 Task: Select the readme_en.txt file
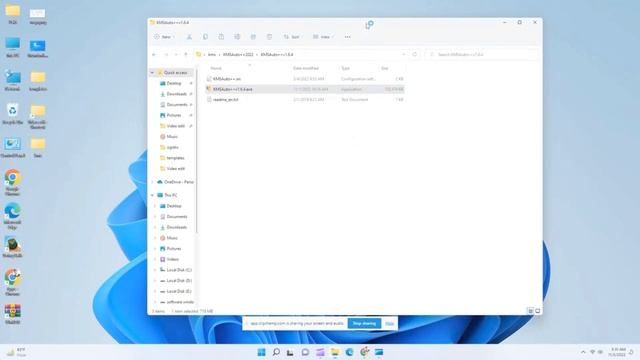pyautogui.click(x=305, y=100)
